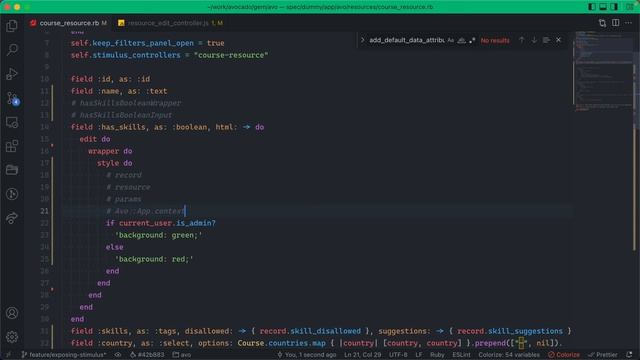
Task: Click the feature/exposing-stimulus branch in status bar
Action: (x=64, y=355)
